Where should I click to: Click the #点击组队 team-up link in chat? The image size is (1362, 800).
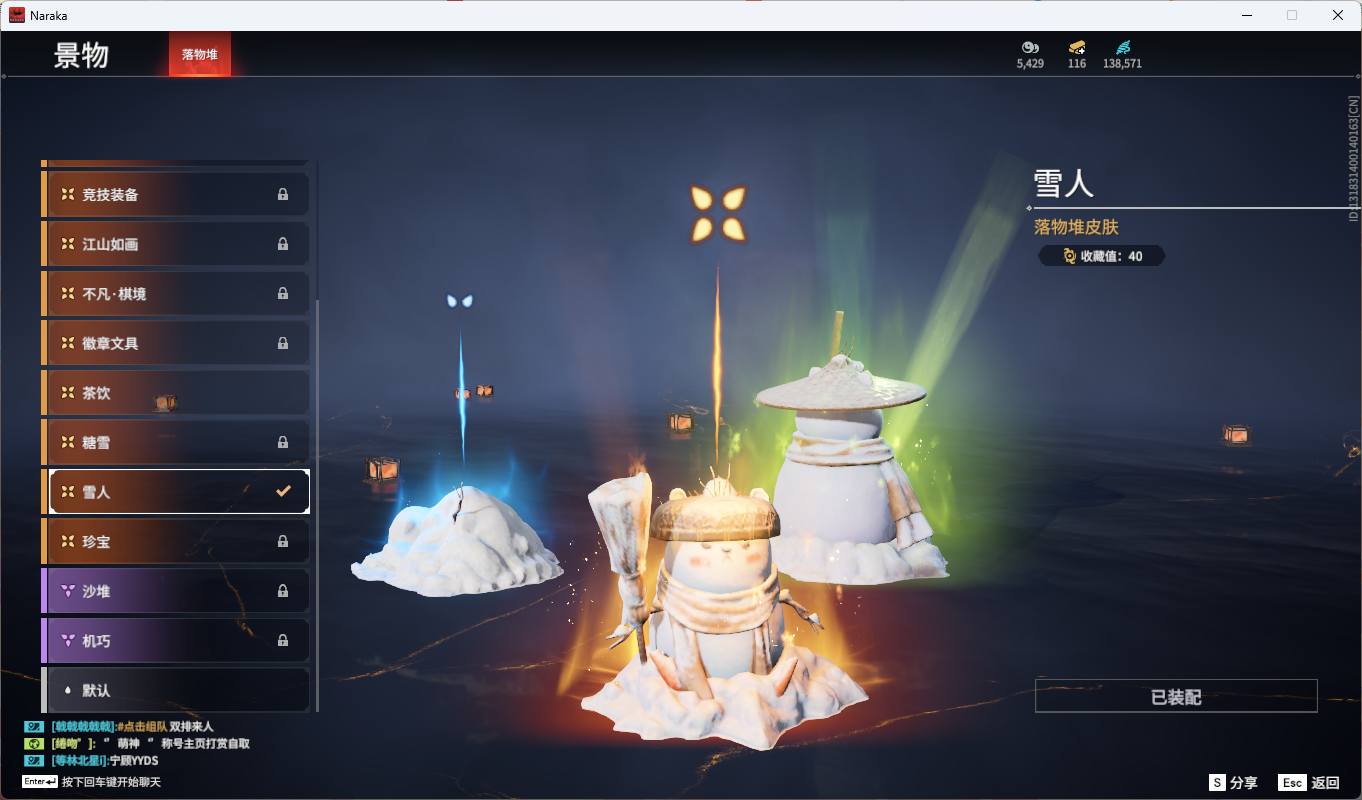click(141, 727)
